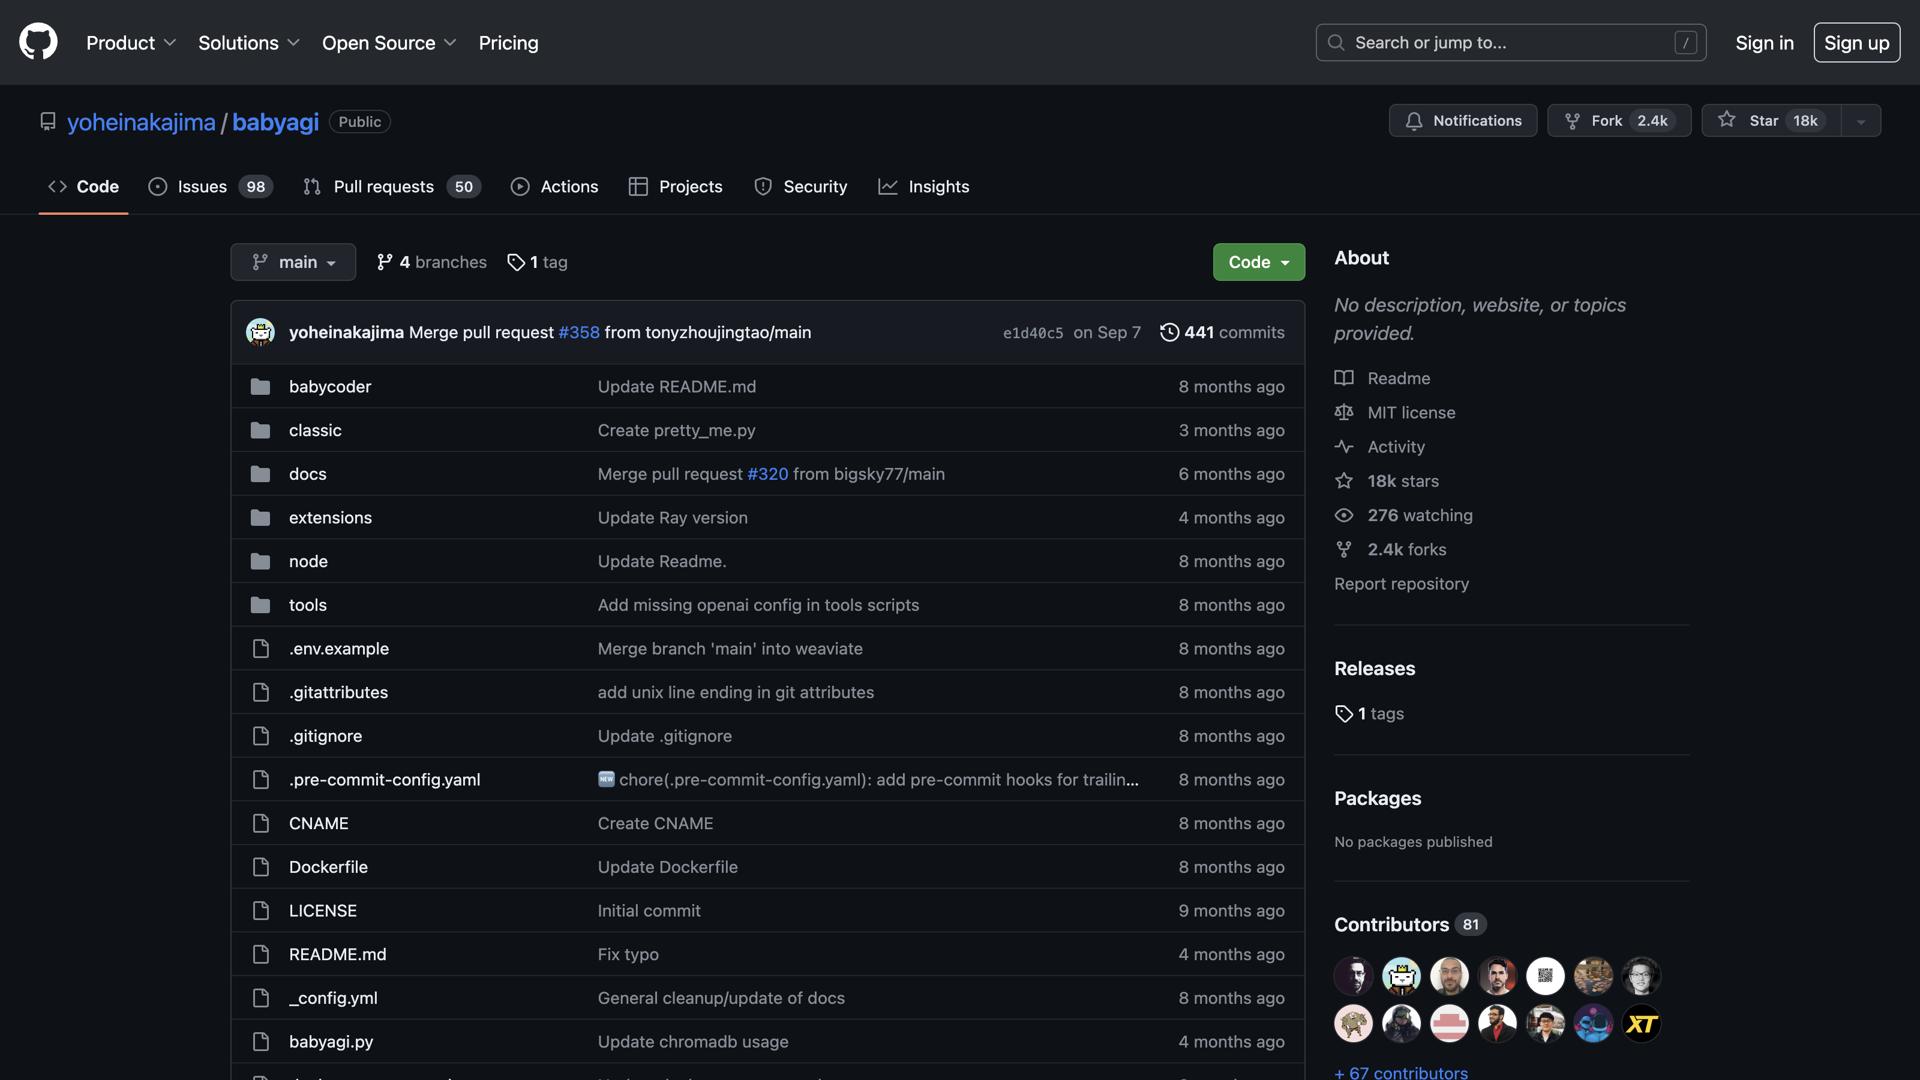Open the star lists dropdown arrow
The height and width of the screenshot is (1080, 1920).
coord(1860,120)
